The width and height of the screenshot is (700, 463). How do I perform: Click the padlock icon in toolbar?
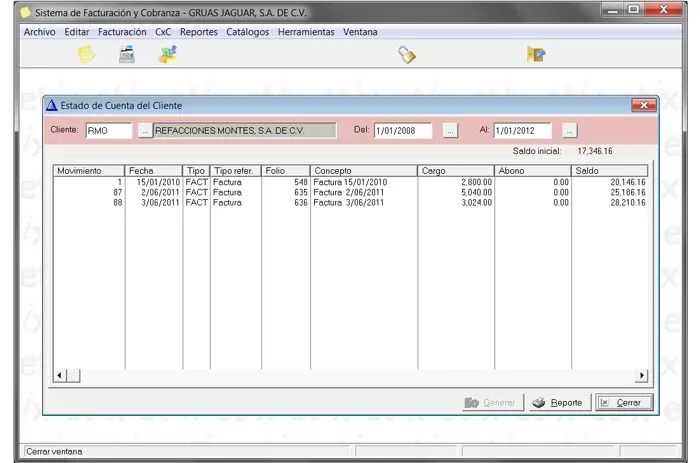(x=407, y=55)
